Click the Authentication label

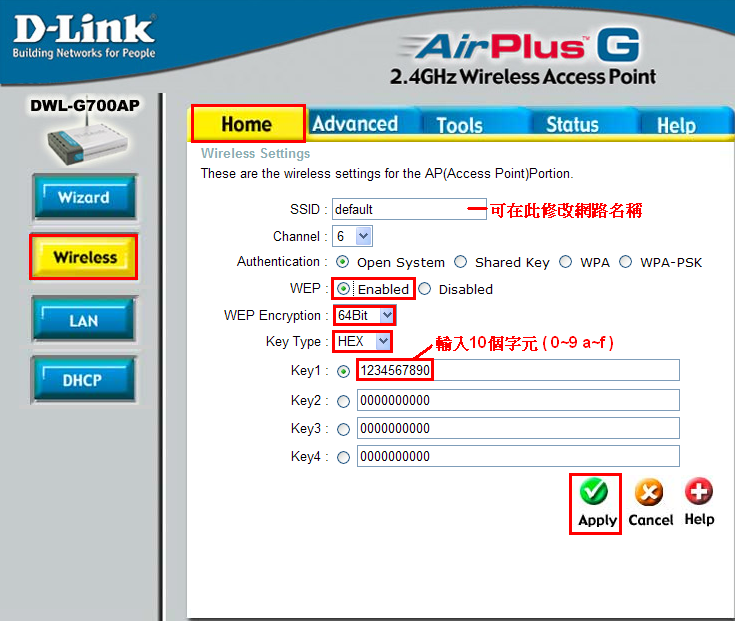coord(278,262)
